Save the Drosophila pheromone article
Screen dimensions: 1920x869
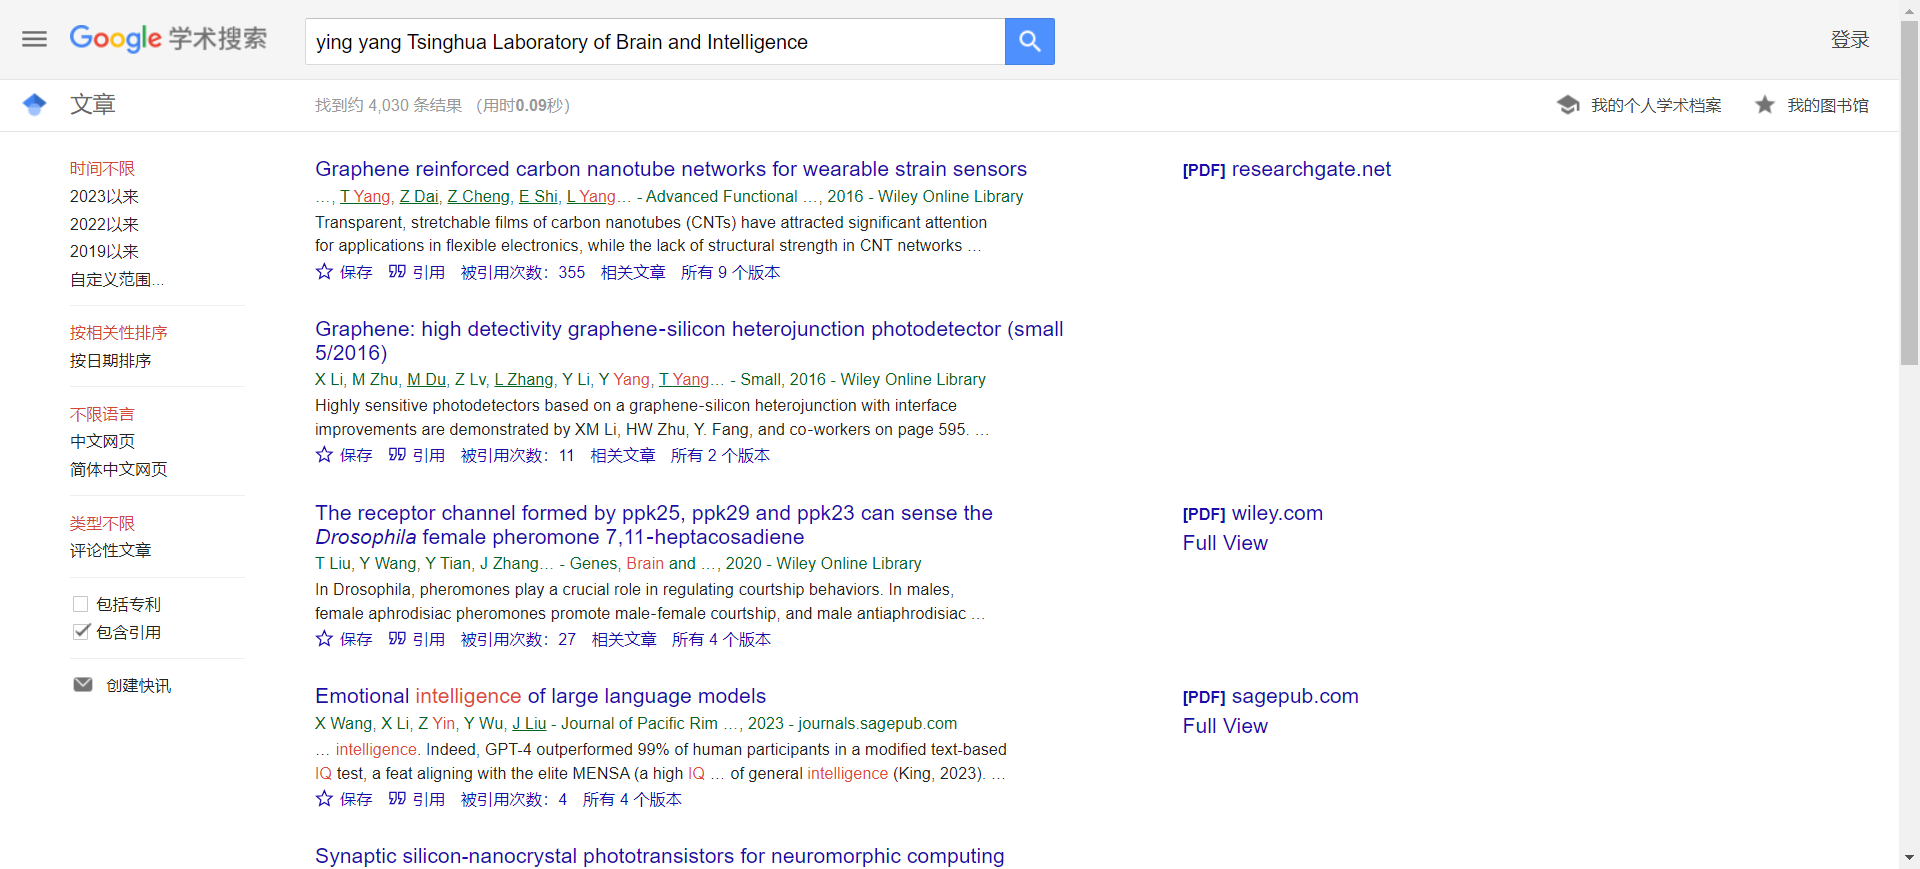click(344, 639)
